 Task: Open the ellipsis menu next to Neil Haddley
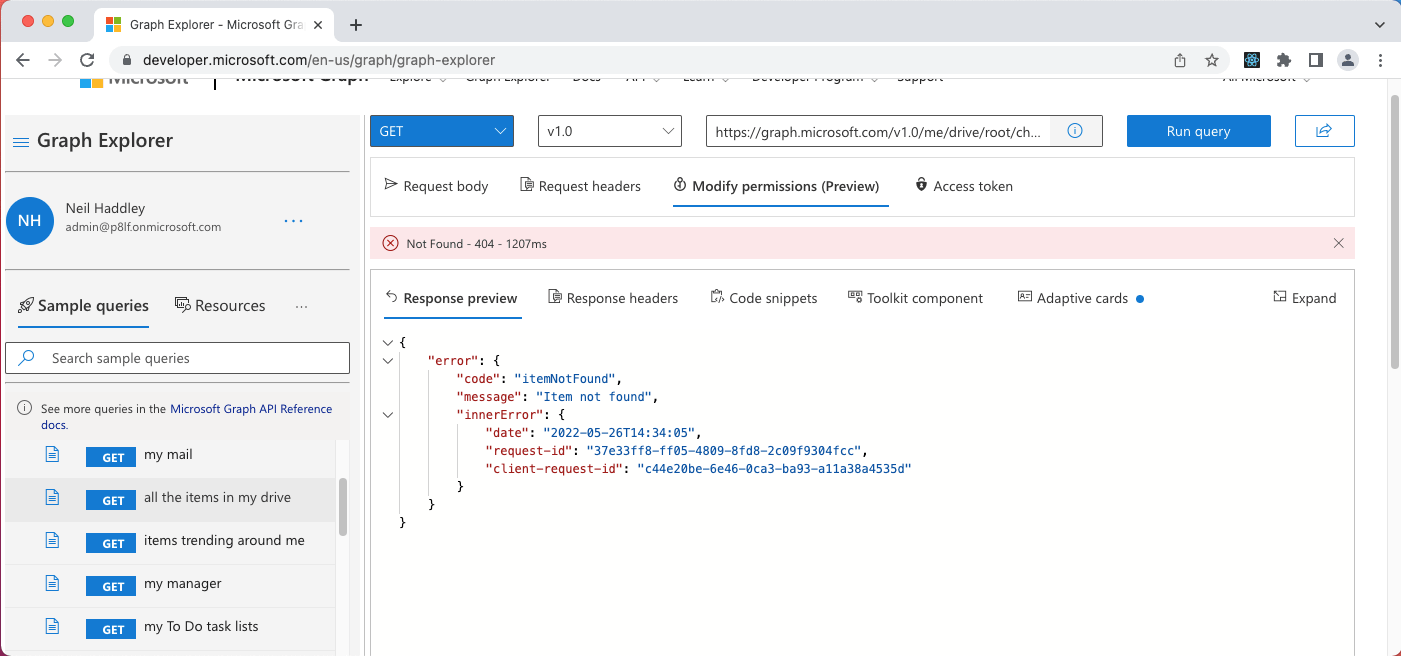coord(293,220)
